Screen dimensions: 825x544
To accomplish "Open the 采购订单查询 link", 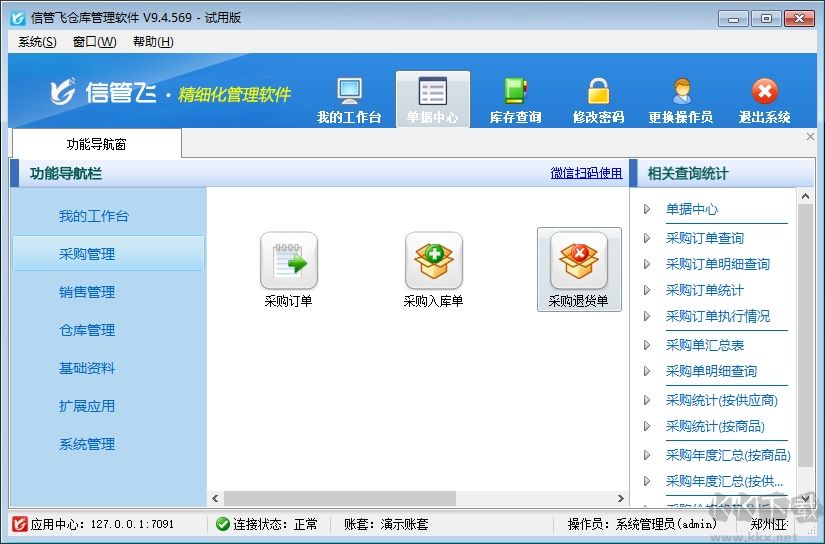I will pyautogui.click(x=705, y=238).
